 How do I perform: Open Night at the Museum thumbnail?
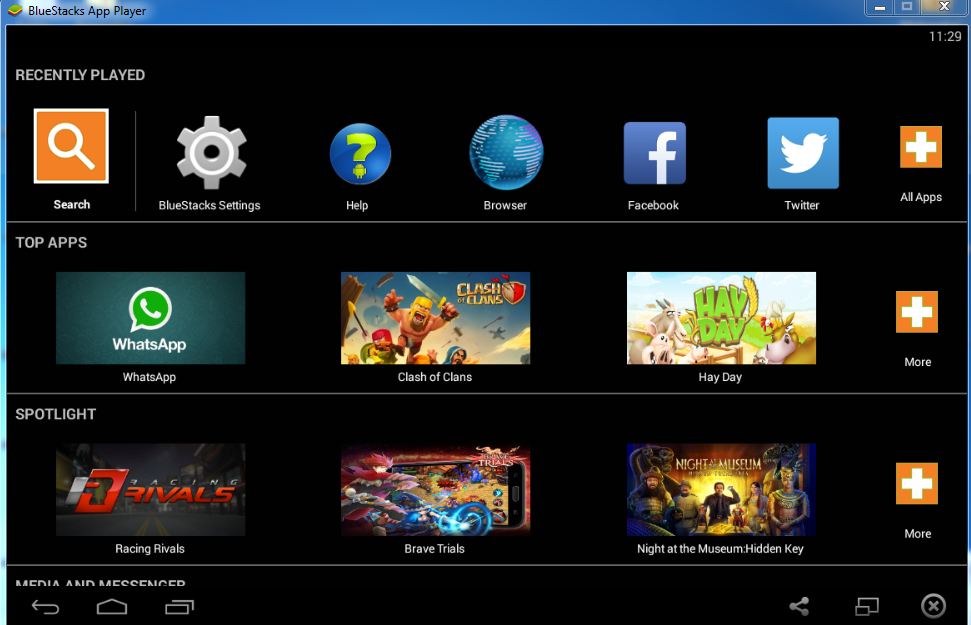click(x=721, y=489)
